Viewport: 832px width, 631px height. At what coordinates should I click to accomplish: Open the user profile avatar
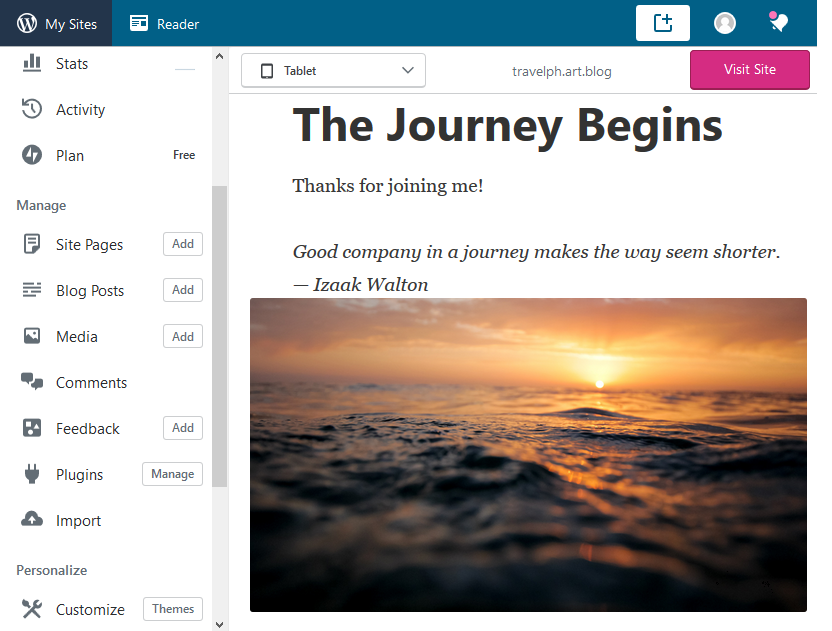(x=725, y=23)
